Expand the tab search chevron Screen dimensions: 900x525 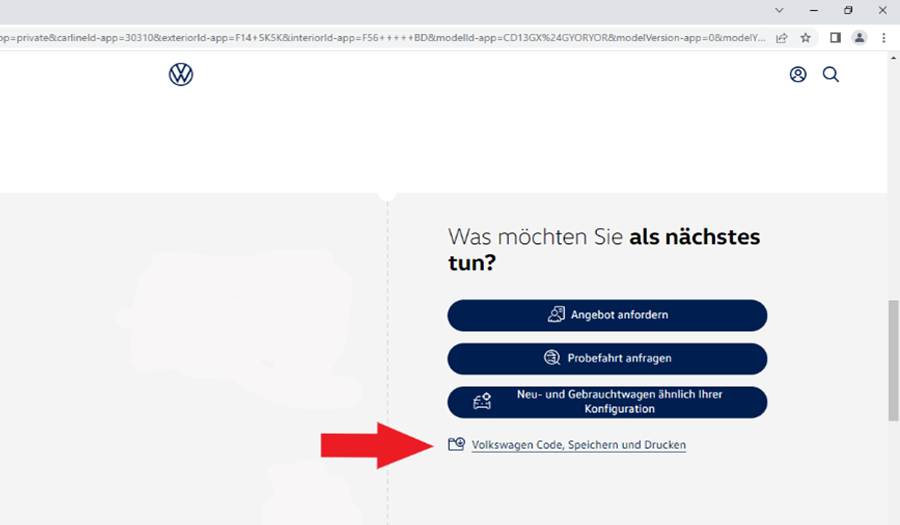coord(779,10)
